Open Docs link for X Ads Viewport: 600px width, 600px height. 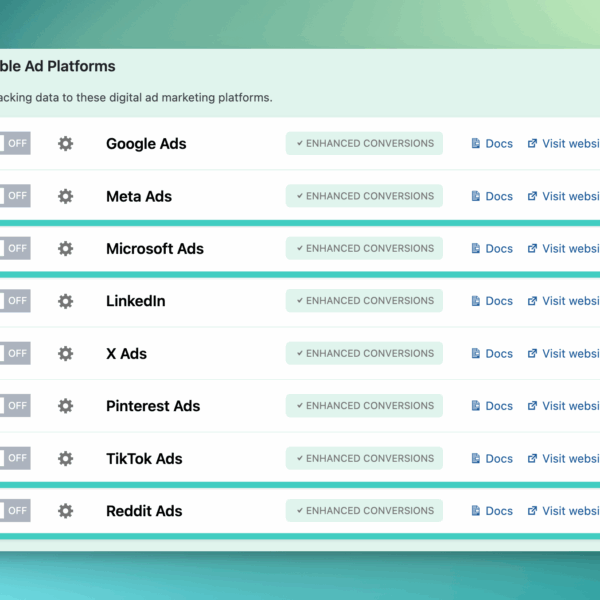(x=492, y=354)
